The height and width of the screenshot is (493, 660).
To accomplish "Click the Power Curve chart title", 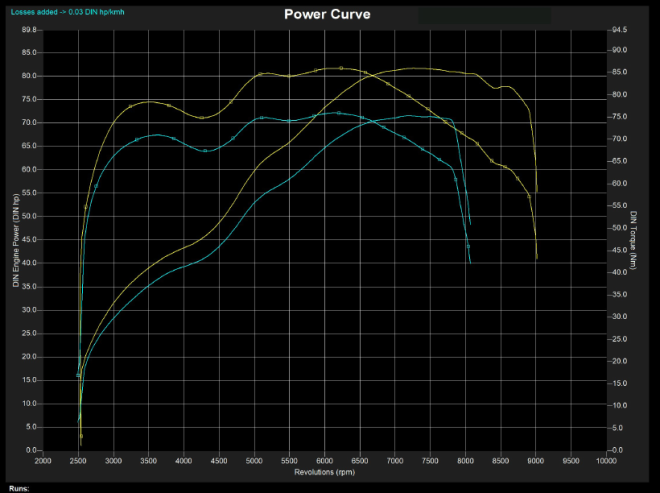I will pos(326,14).
